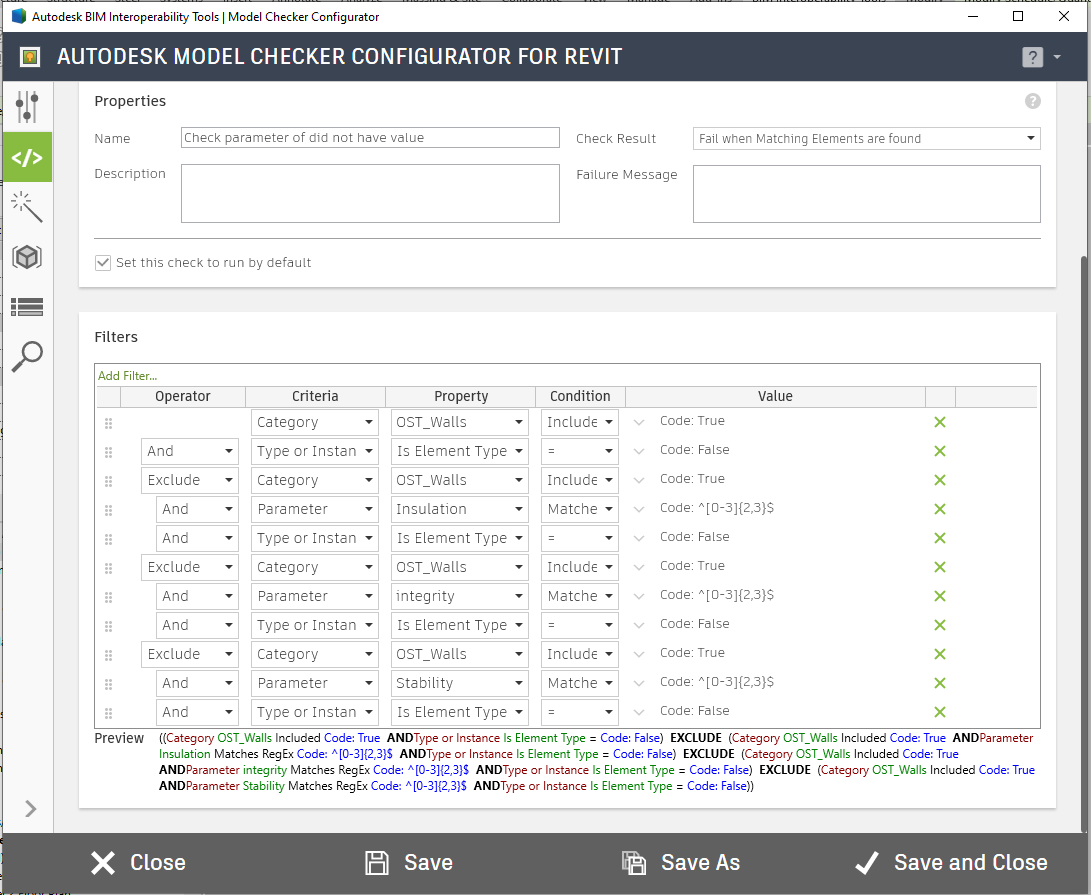
Task: Click the magic wand icon in the sidebar
Action: [x=27, y=206]
